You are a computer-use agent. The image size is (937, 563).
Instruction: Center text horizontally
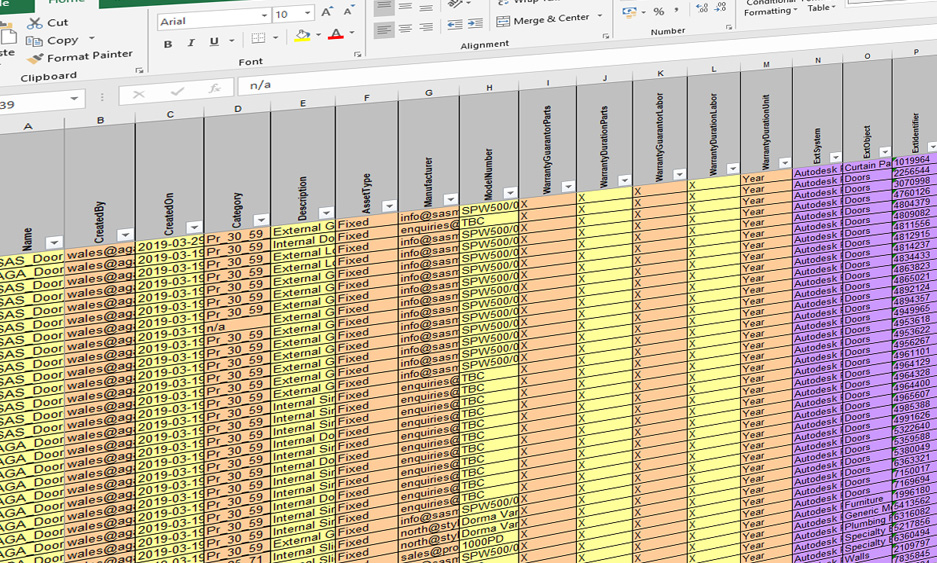pyautogui.click(x=406, y=28)
